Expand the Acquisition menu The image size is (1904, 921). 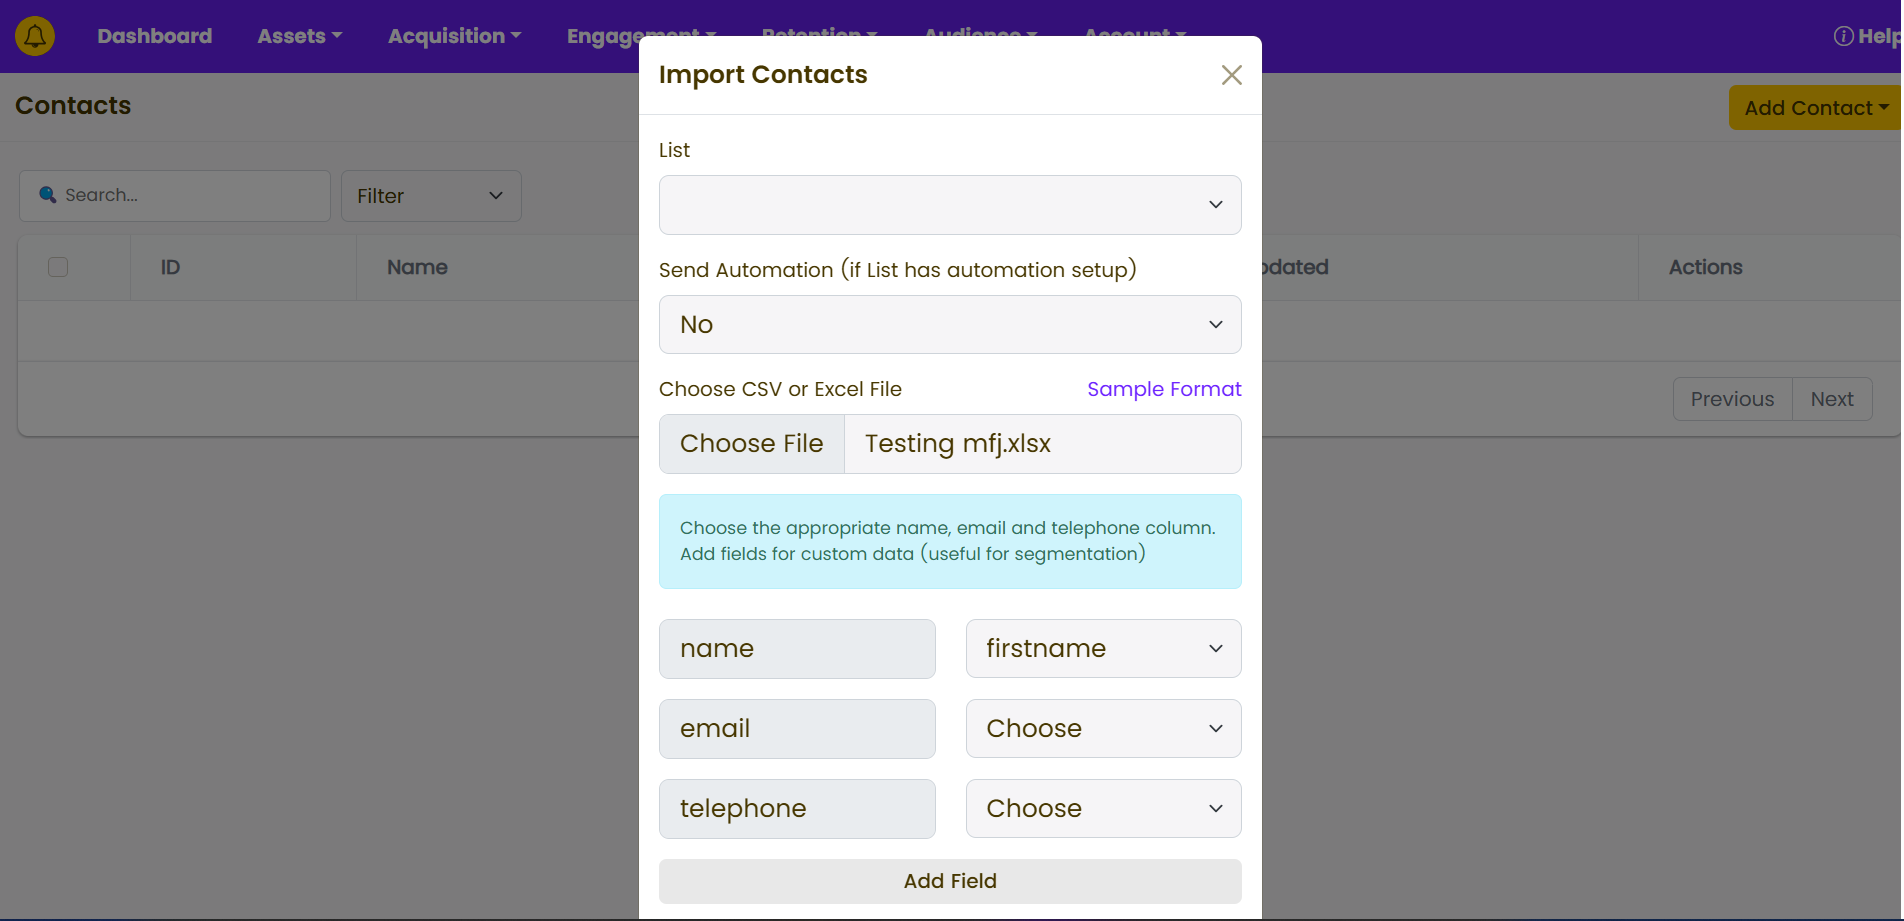tap(454, 36)
